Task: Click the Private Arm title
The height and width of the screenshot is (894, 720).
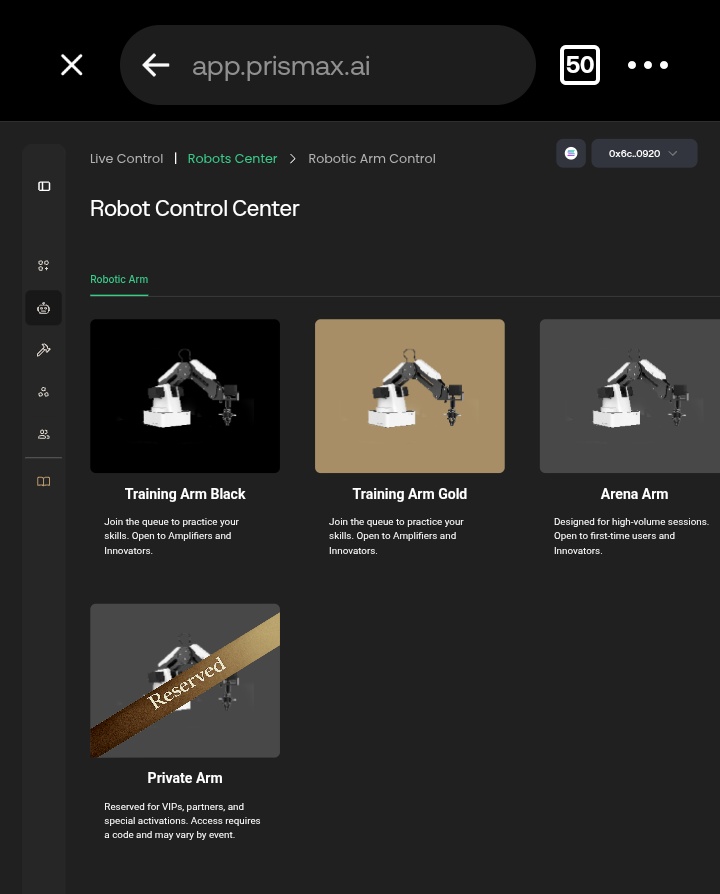Action: click(x=185, y=778)
